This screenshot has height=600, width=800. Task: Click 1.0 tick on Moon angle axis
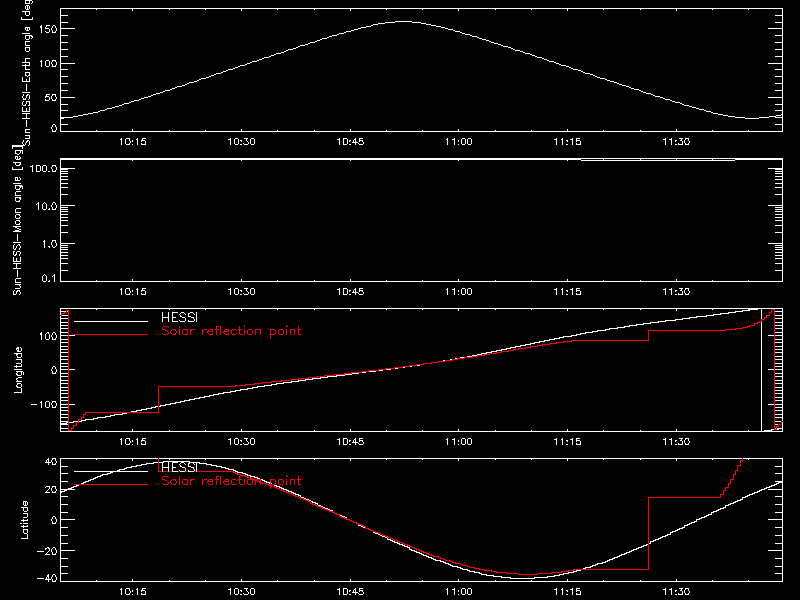[x=49, y=244]
